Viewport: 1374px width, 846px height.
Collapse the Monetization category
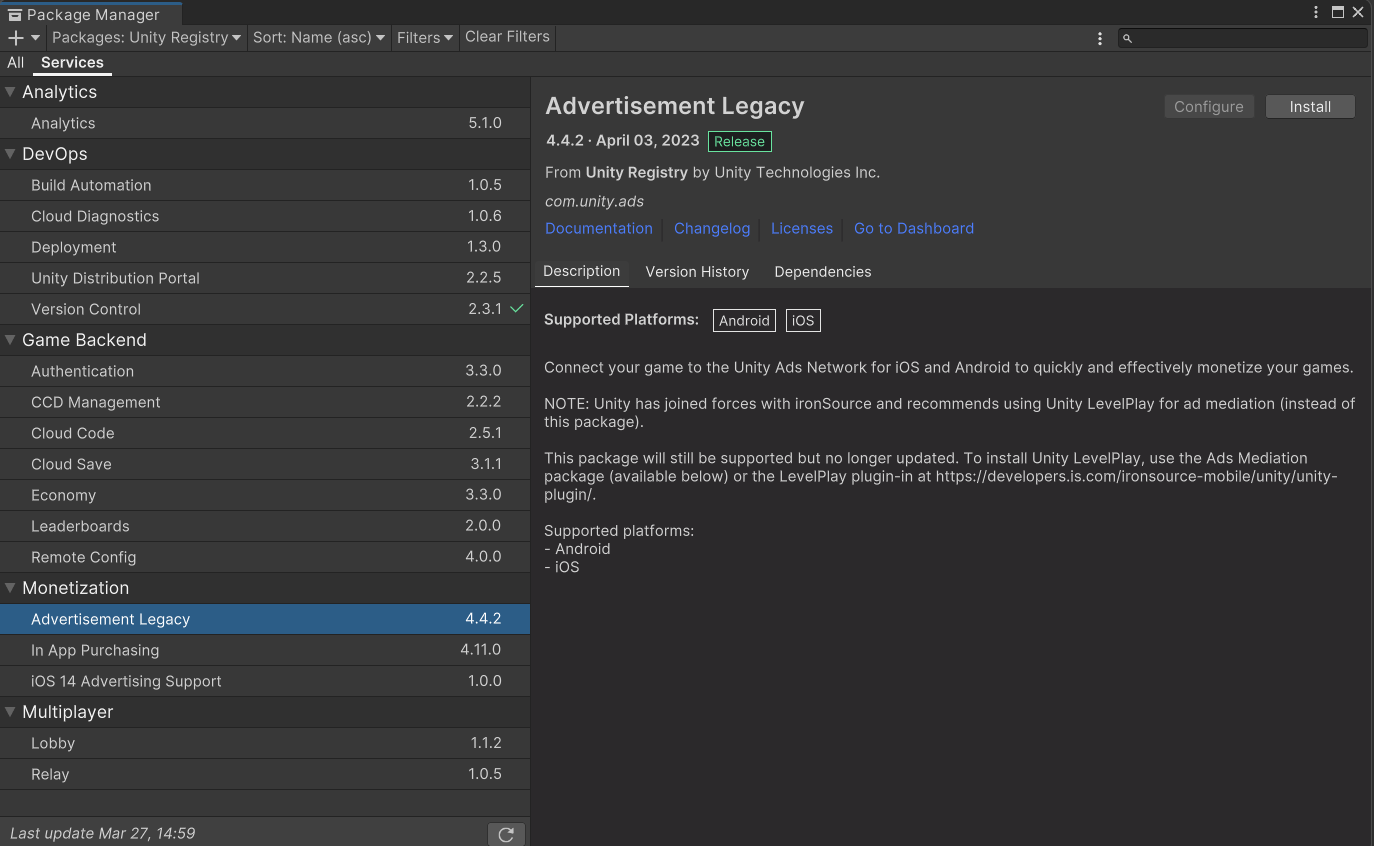click(x=10, y=588)
